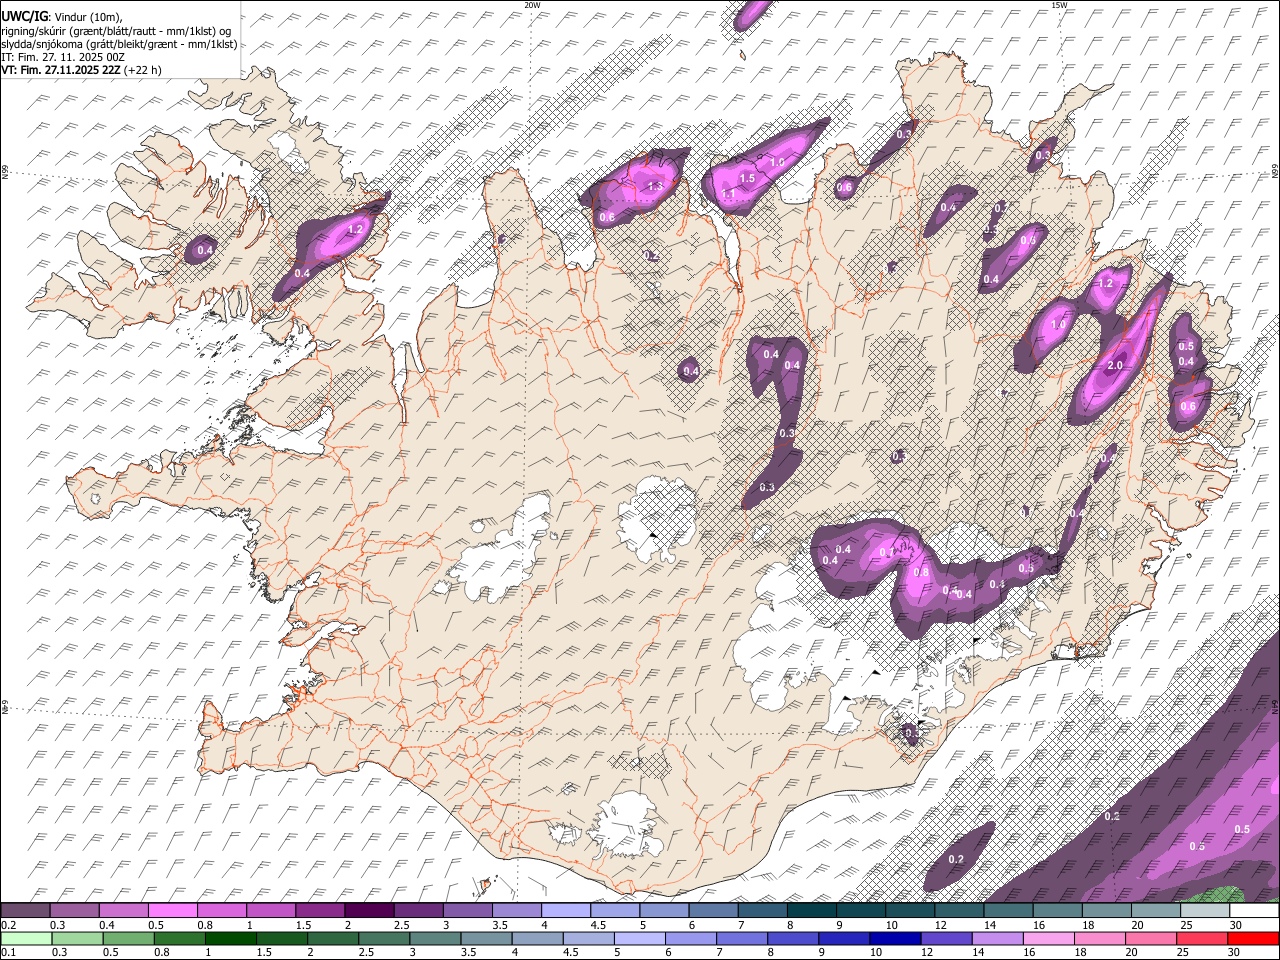This screenshot has width=1280, height=960.
Task: Click the upper legend swatch starting at 7
Action: click(762, 911)
